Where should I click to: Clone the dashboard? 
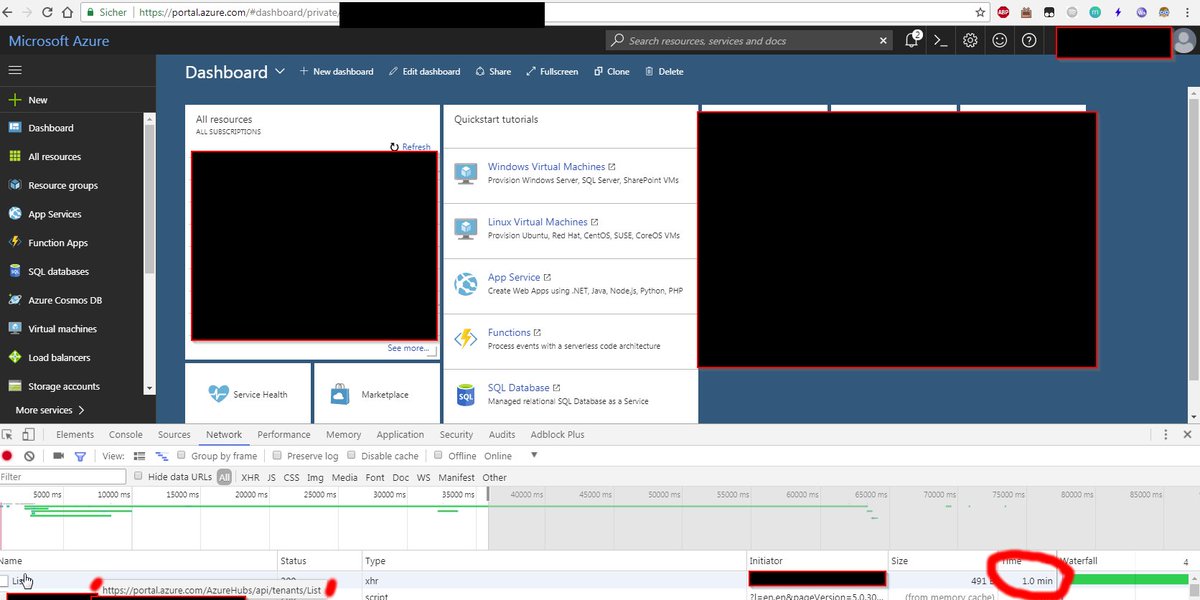pos(612,72)
